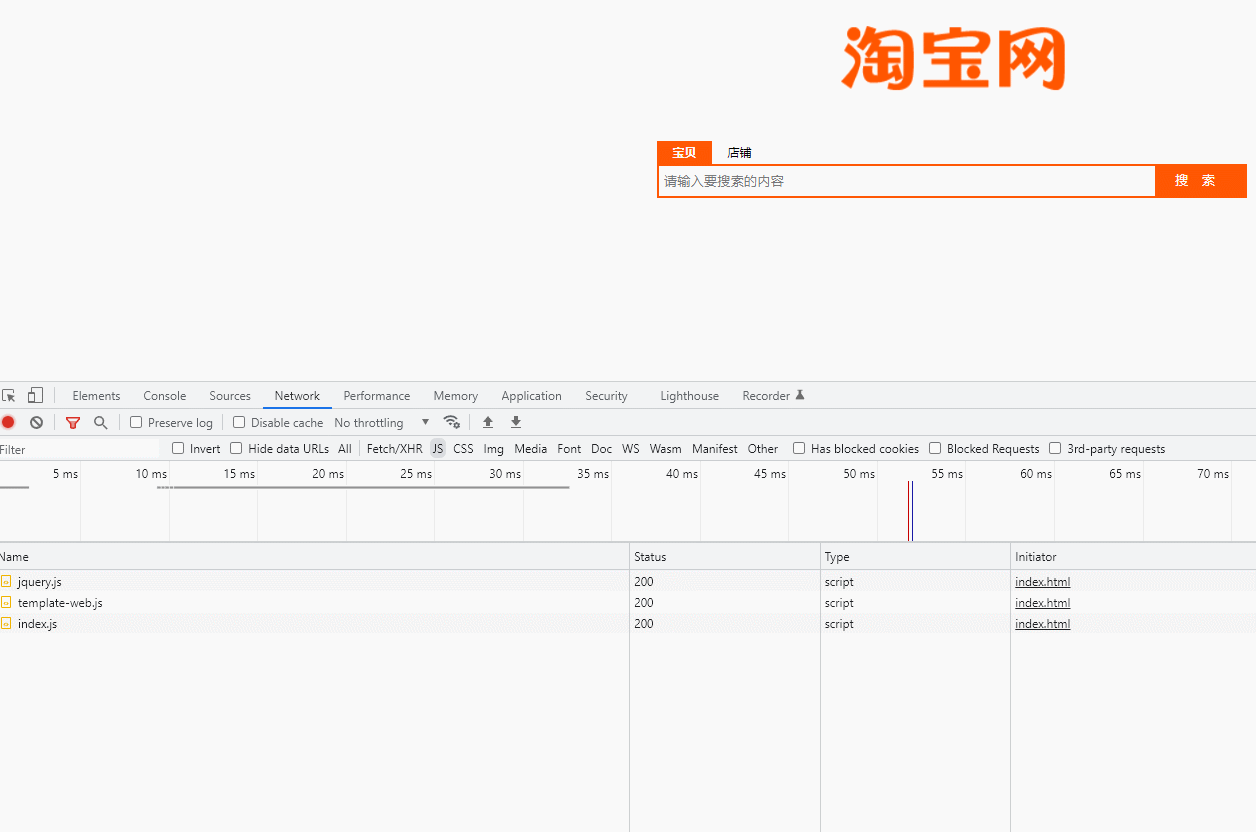Check Has blocked cookies checkbox

tap(799, 448)
